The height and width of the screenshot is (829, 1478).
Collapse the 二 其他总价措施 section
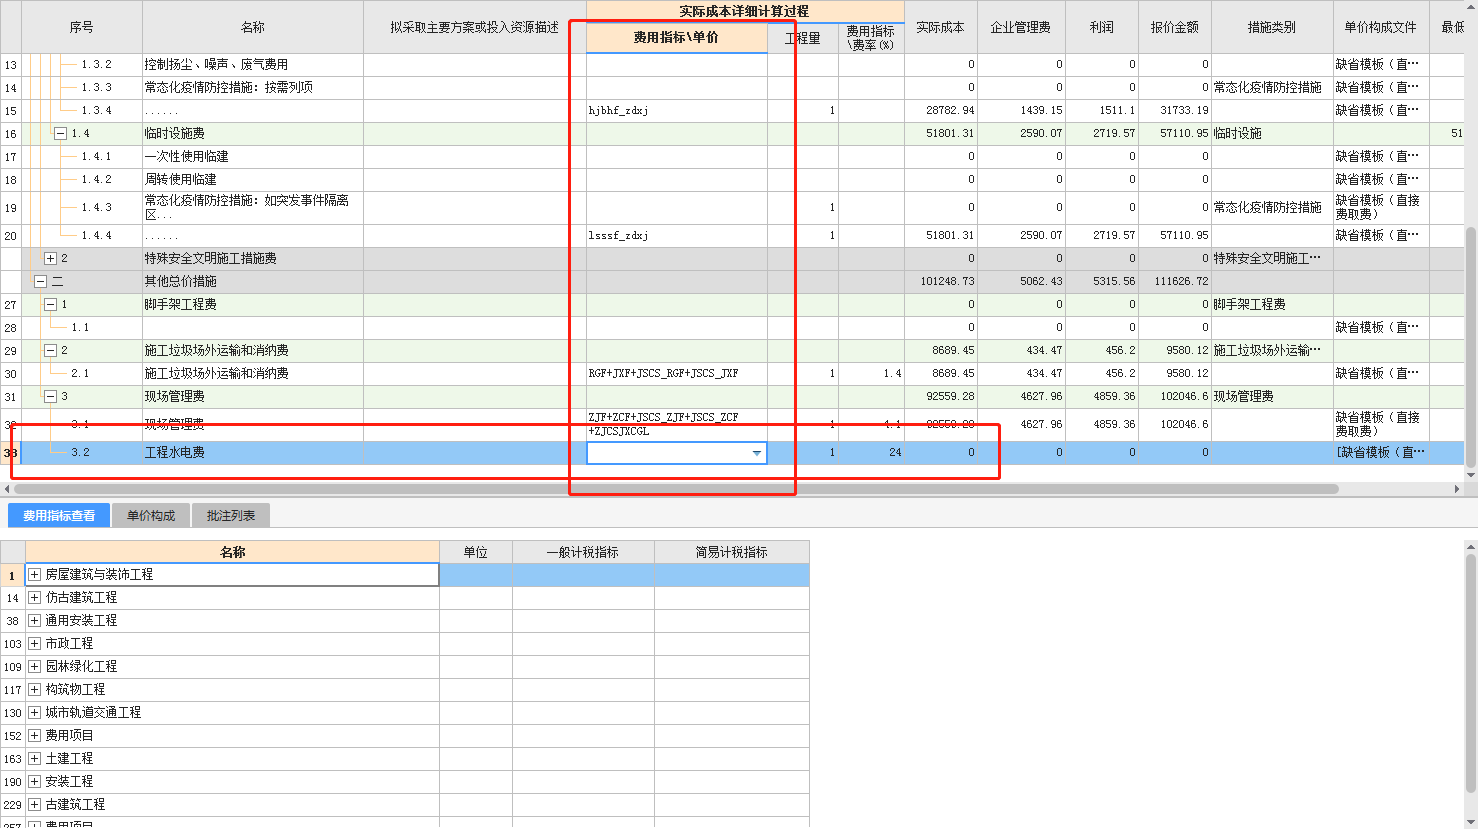coord(40,282)
